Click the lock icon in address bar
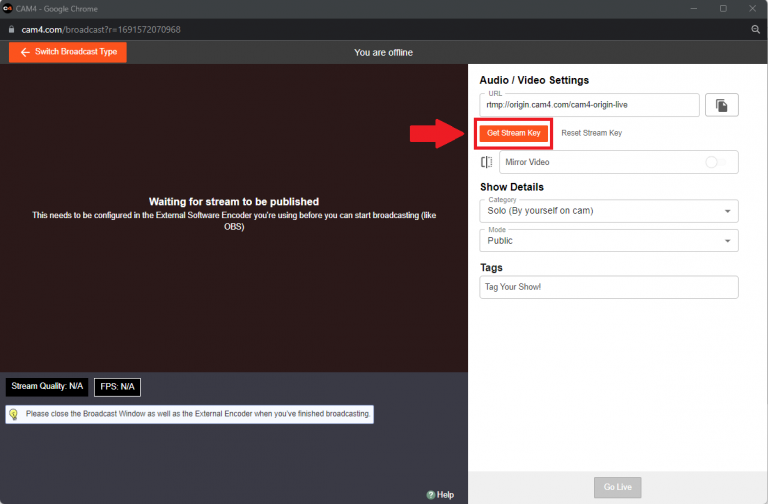Image resolution: width=768 pixels, height=504 pixels. [x=11, y=29]
